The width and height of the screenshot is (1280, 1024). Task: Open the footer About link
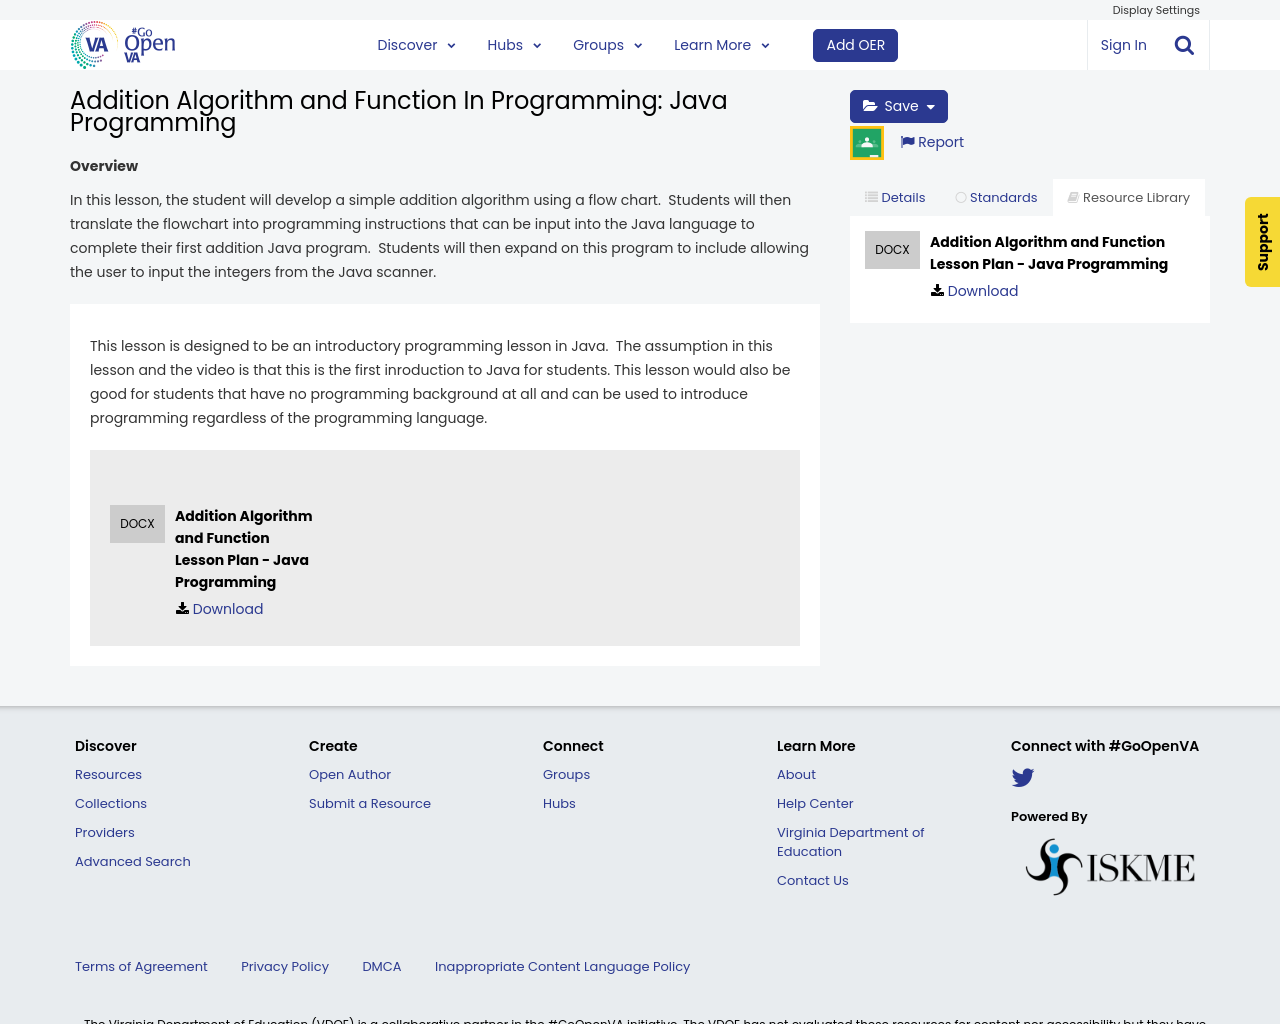point(796,775)
